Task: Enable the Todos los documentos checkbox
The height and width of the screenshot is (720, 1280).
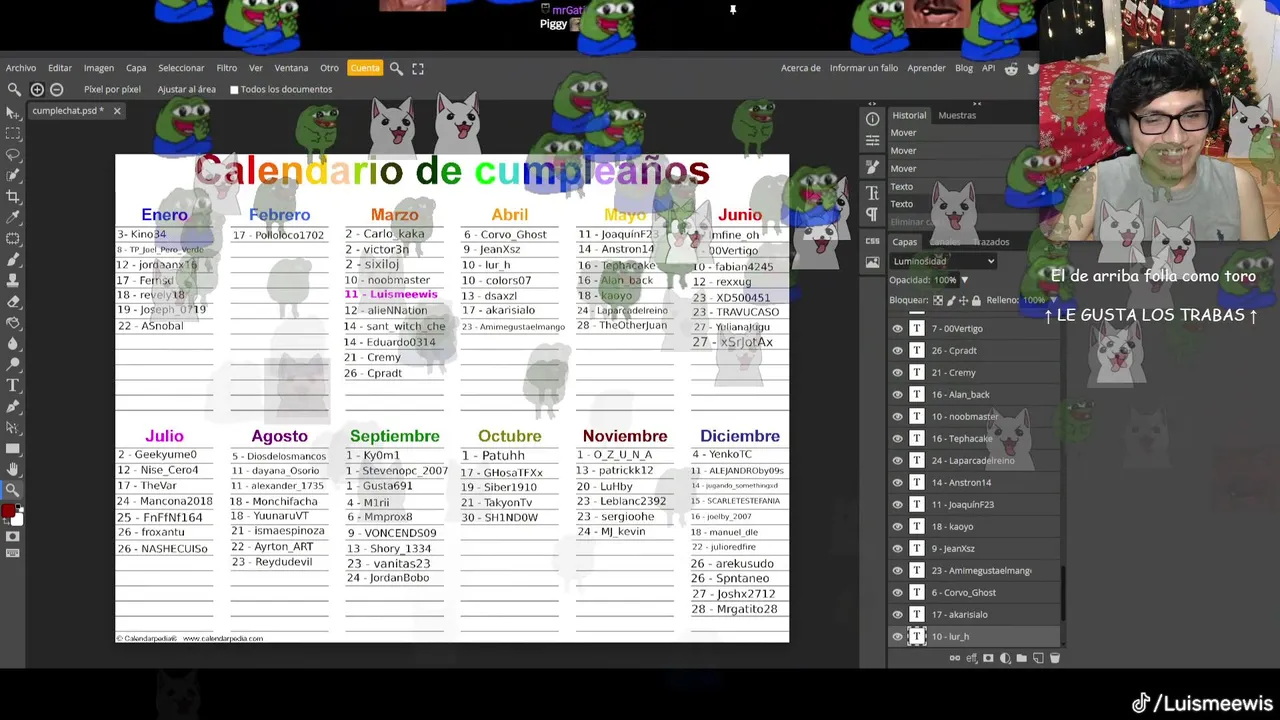Action: point(234,90)
